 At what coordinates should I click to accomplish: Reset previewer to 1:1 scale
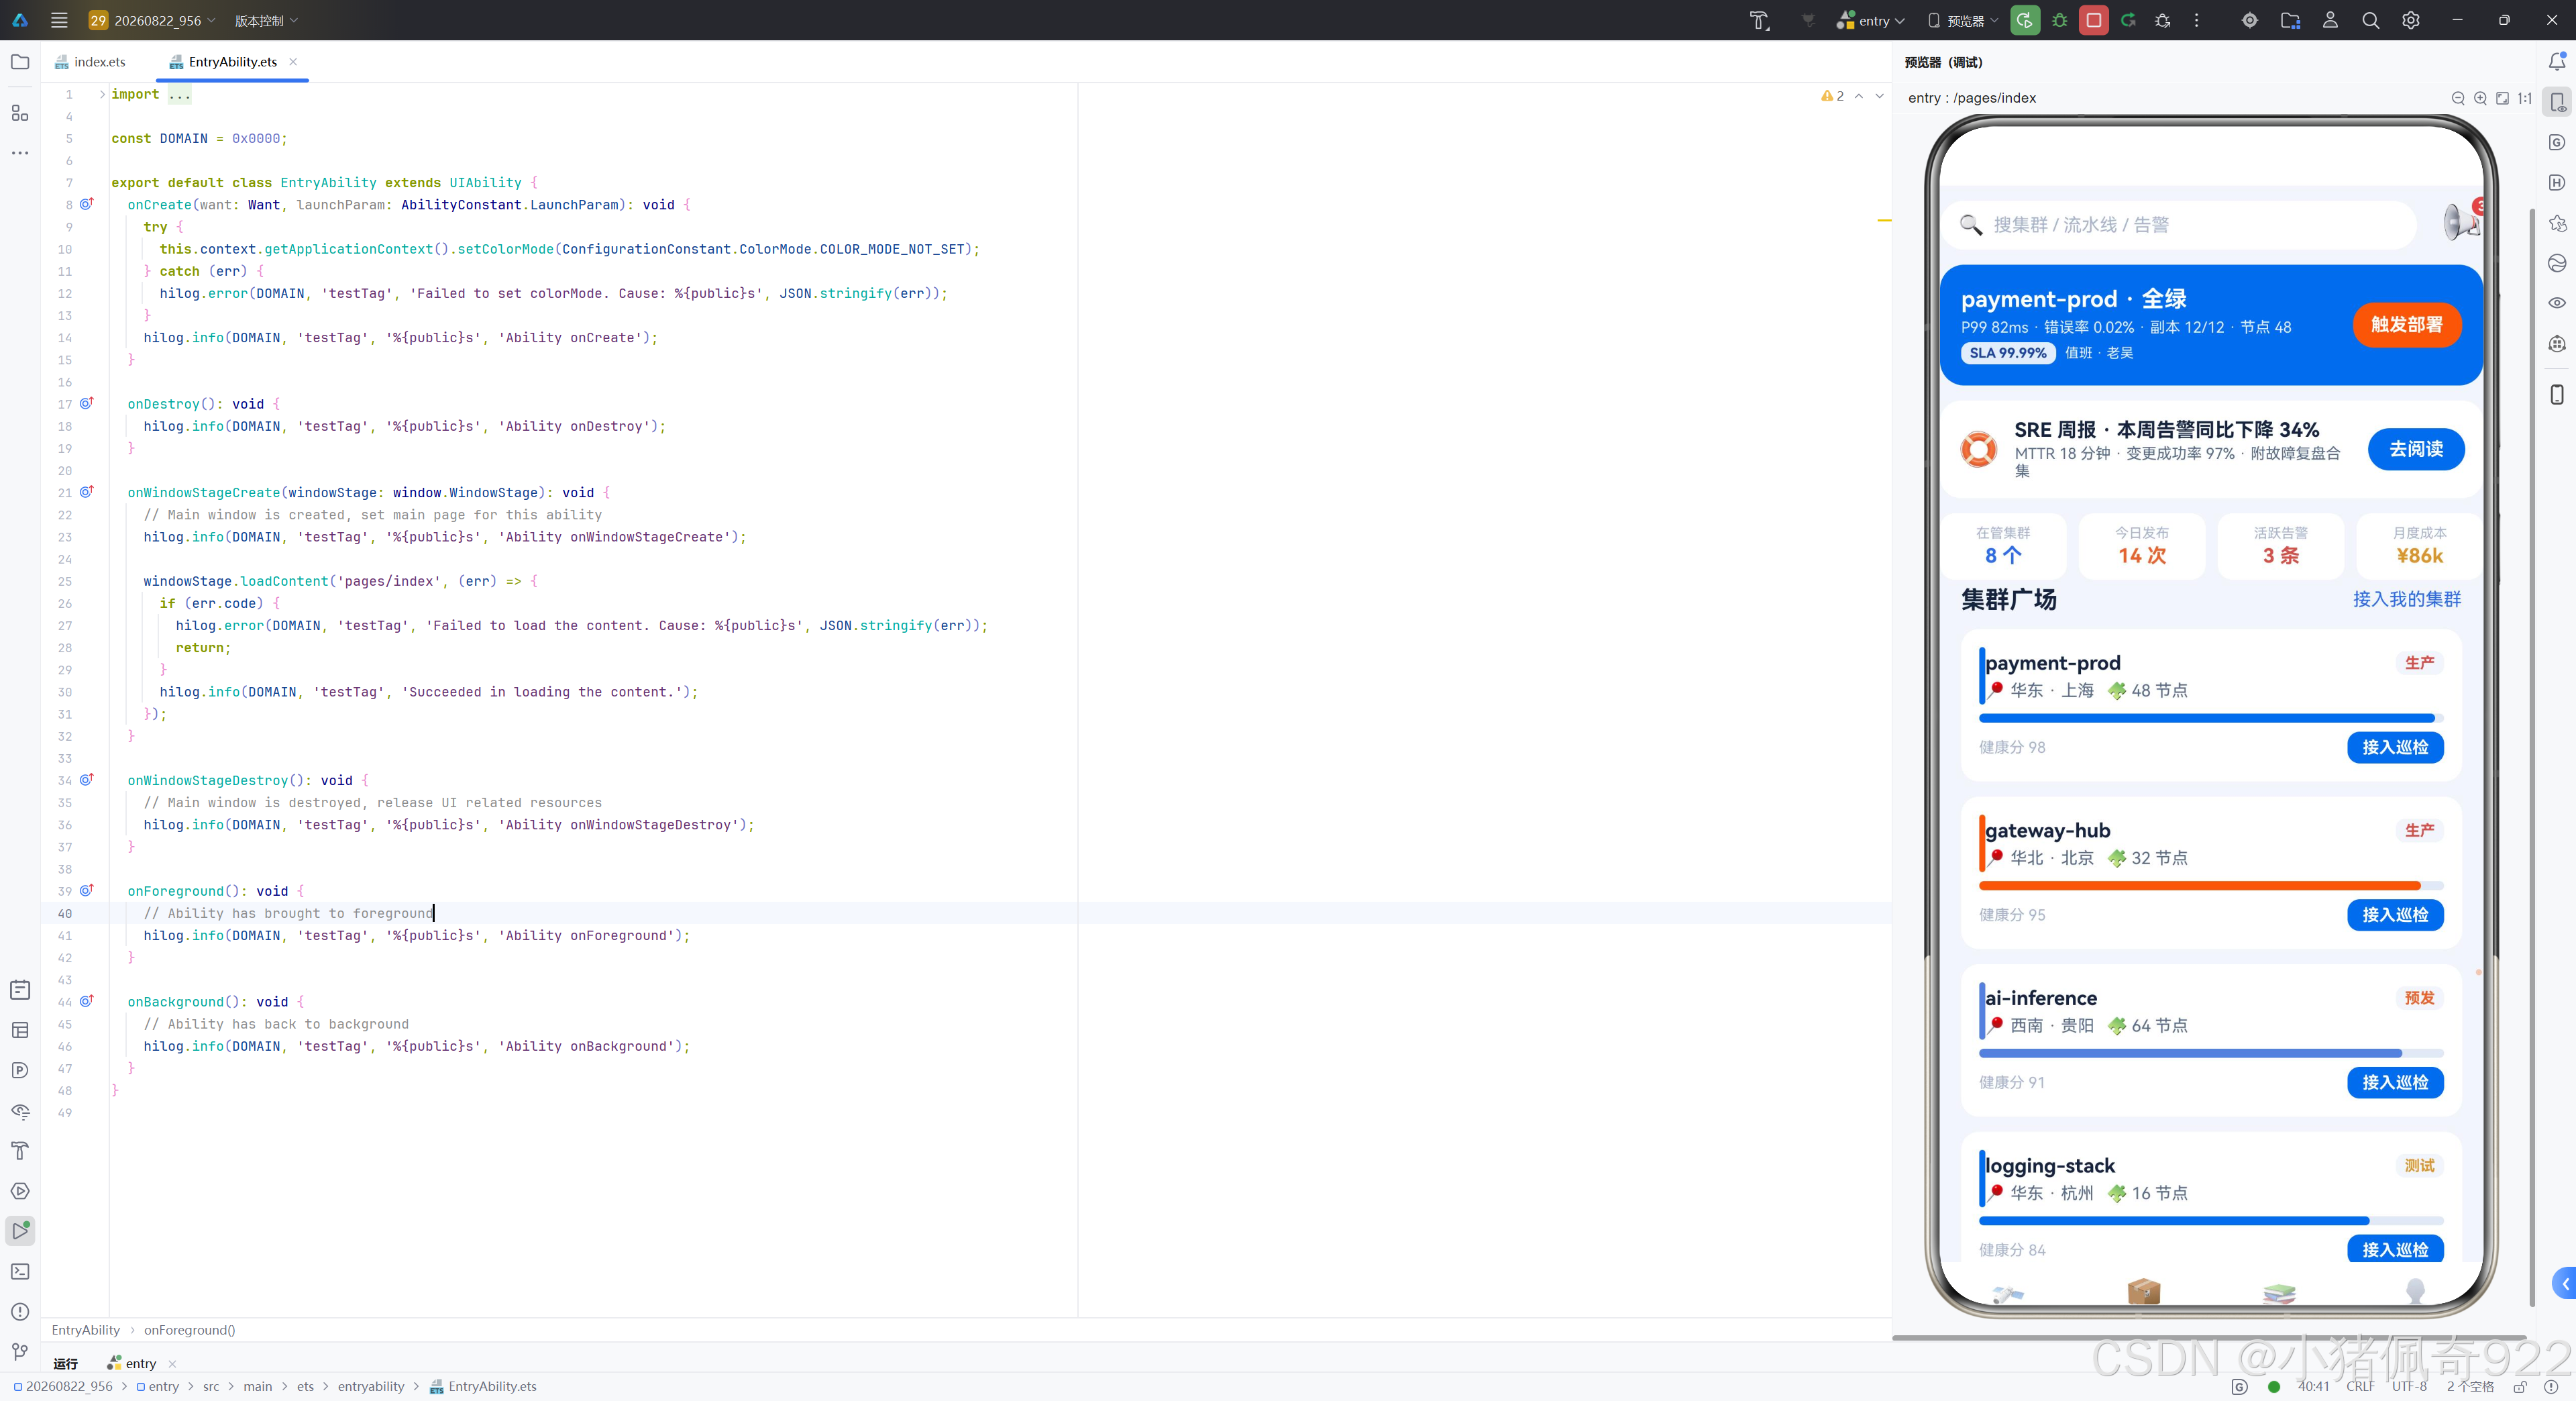pyautogui.click(x=2525, y=98)
